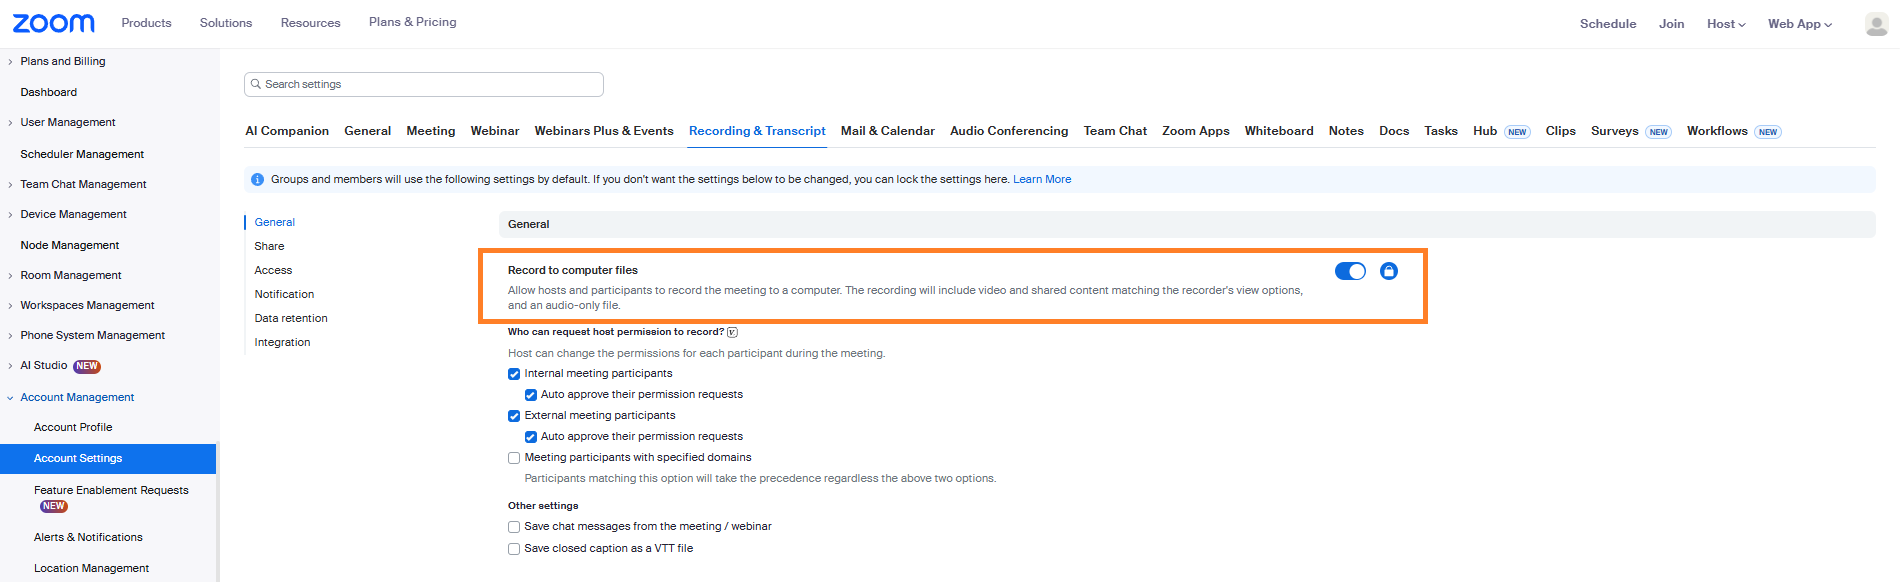Screen dimensions: 1900x582
Task: Click NEW badge under Feature Enablement Requests
Action: click(54, 507)
